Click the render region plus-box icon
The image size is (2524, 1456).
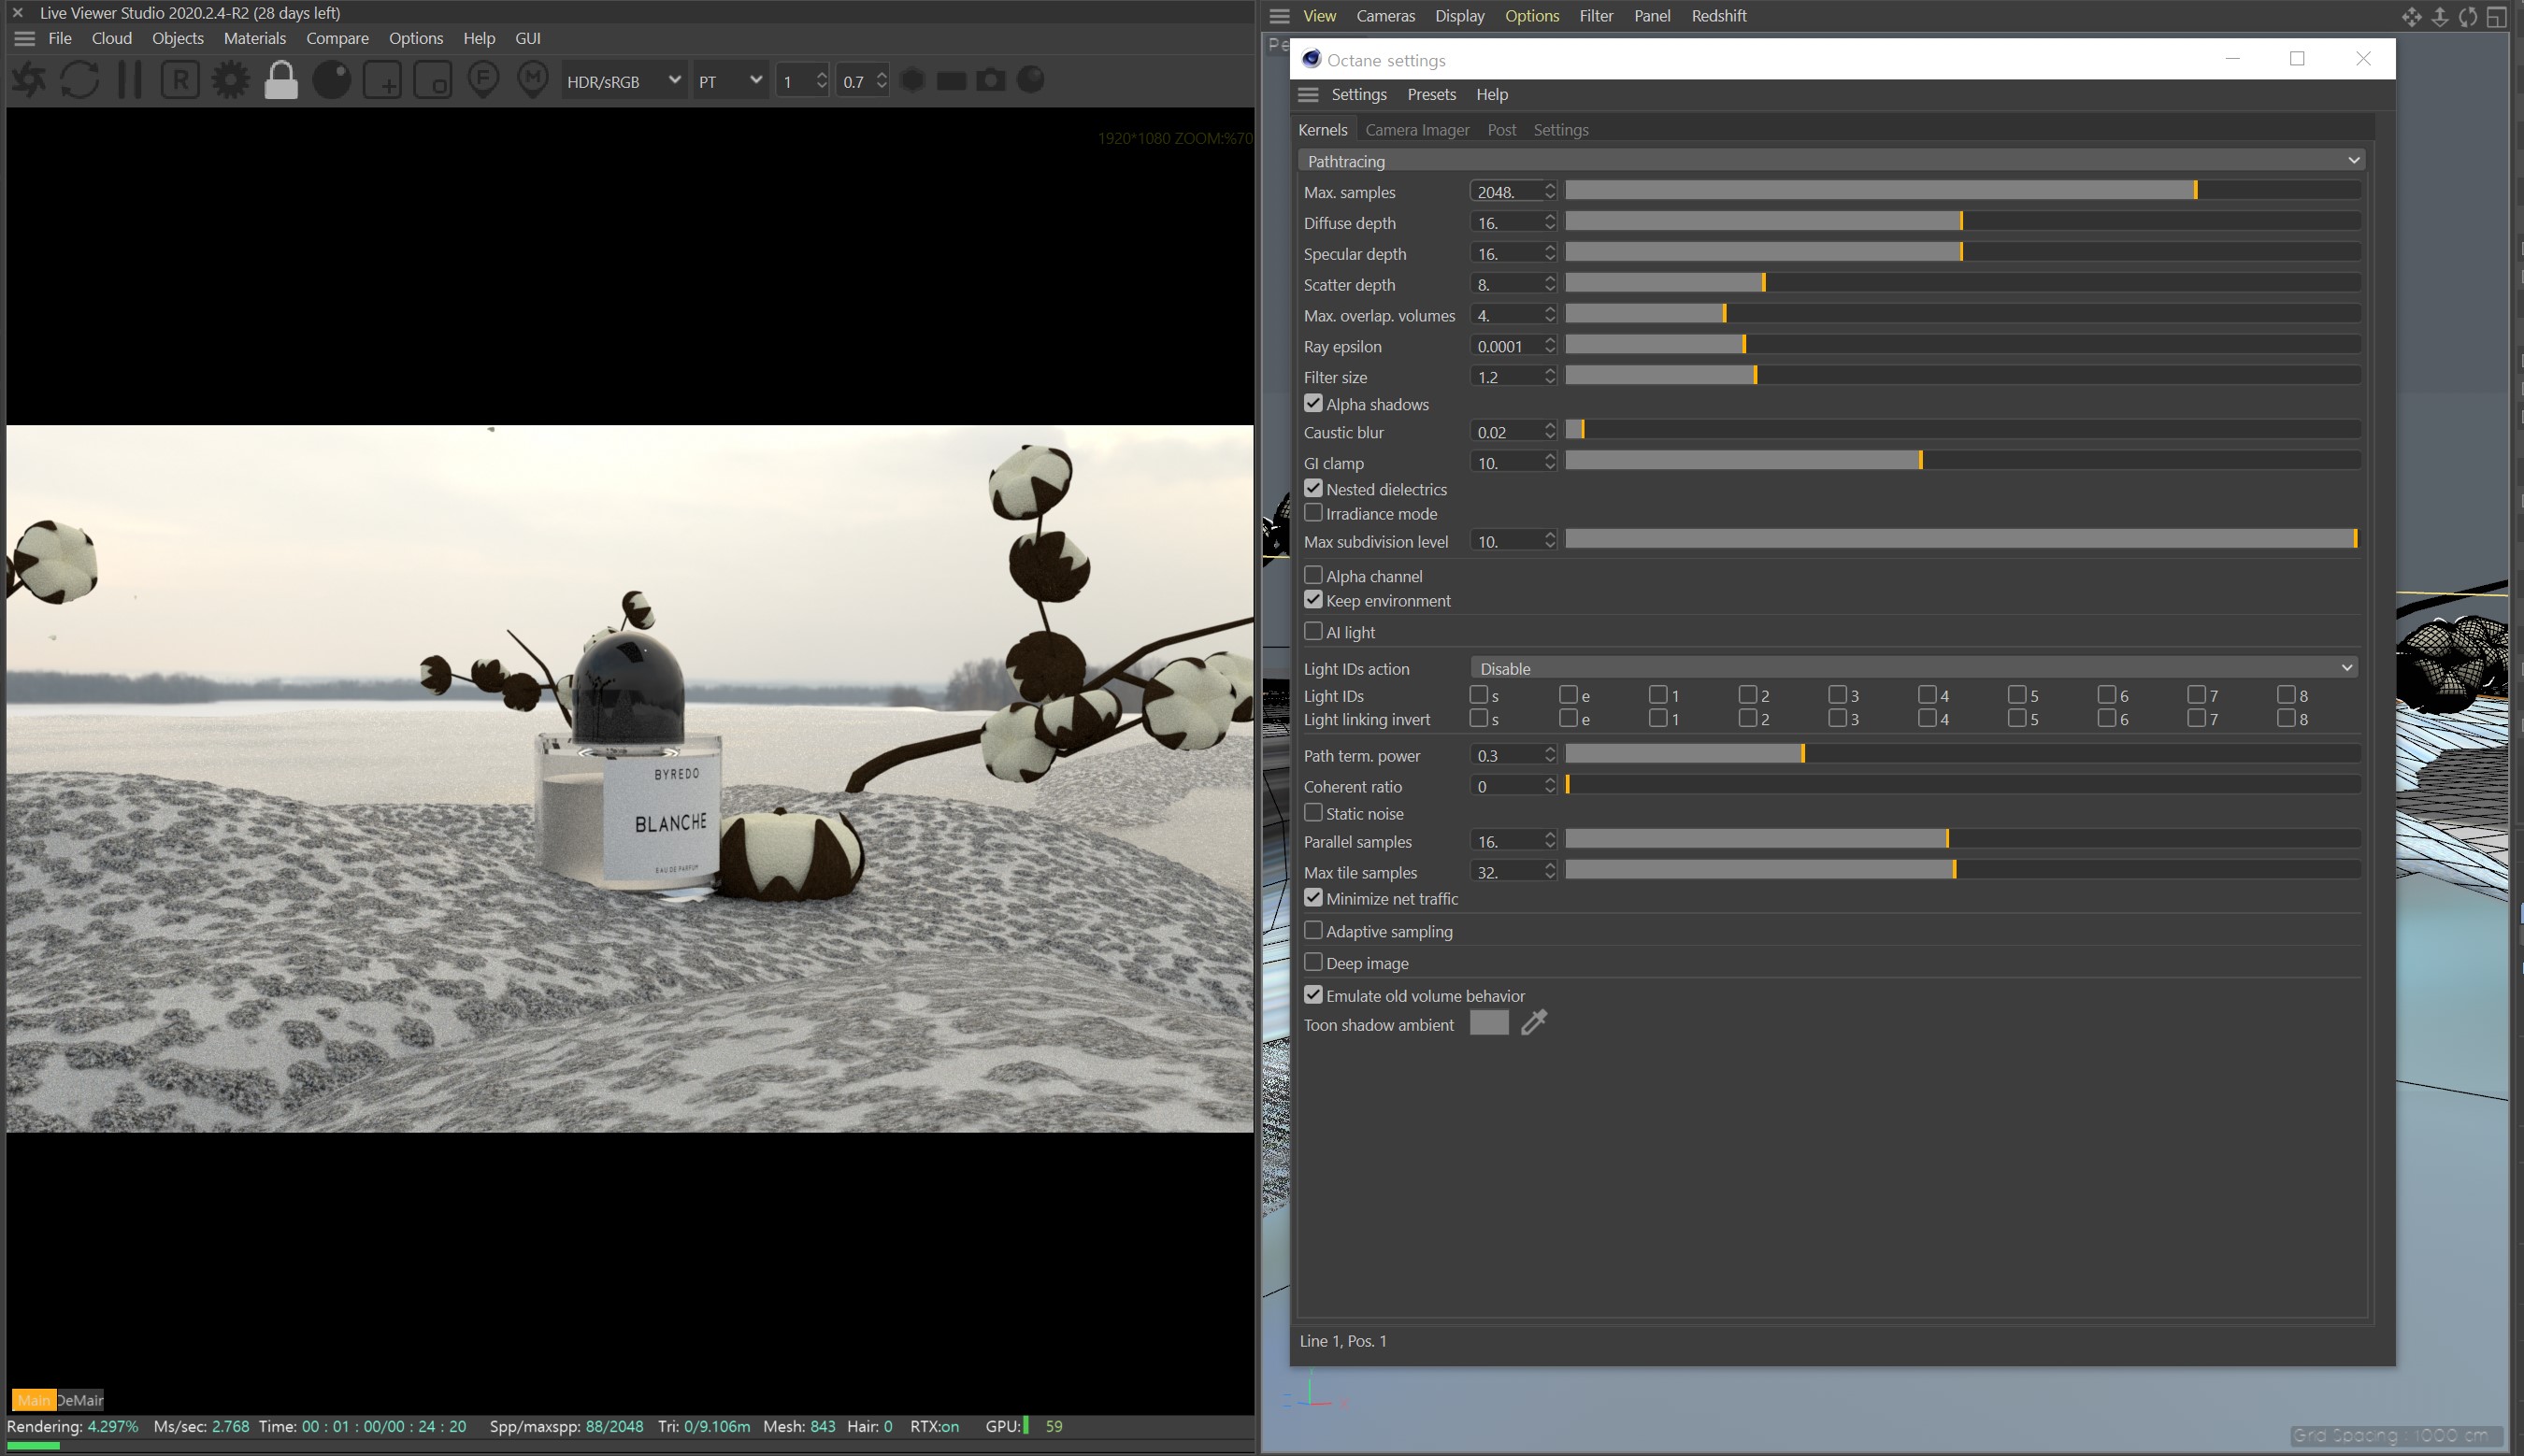tap(382, 80)
